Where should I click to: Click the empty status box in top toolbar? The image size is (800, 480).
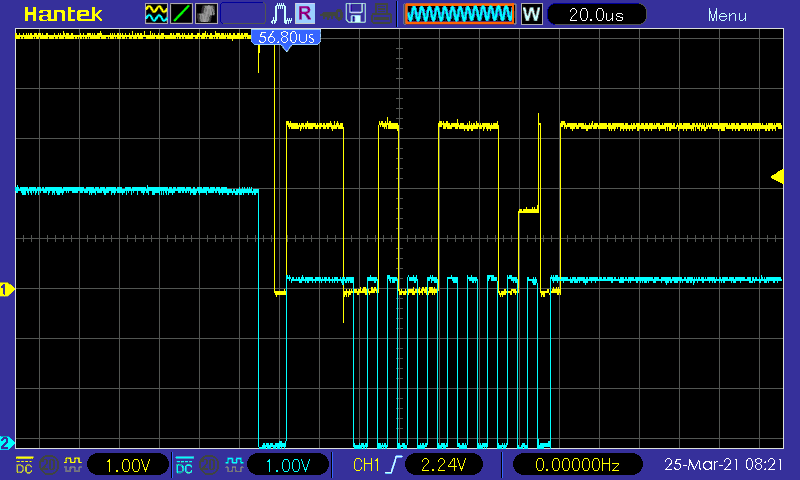243,14
